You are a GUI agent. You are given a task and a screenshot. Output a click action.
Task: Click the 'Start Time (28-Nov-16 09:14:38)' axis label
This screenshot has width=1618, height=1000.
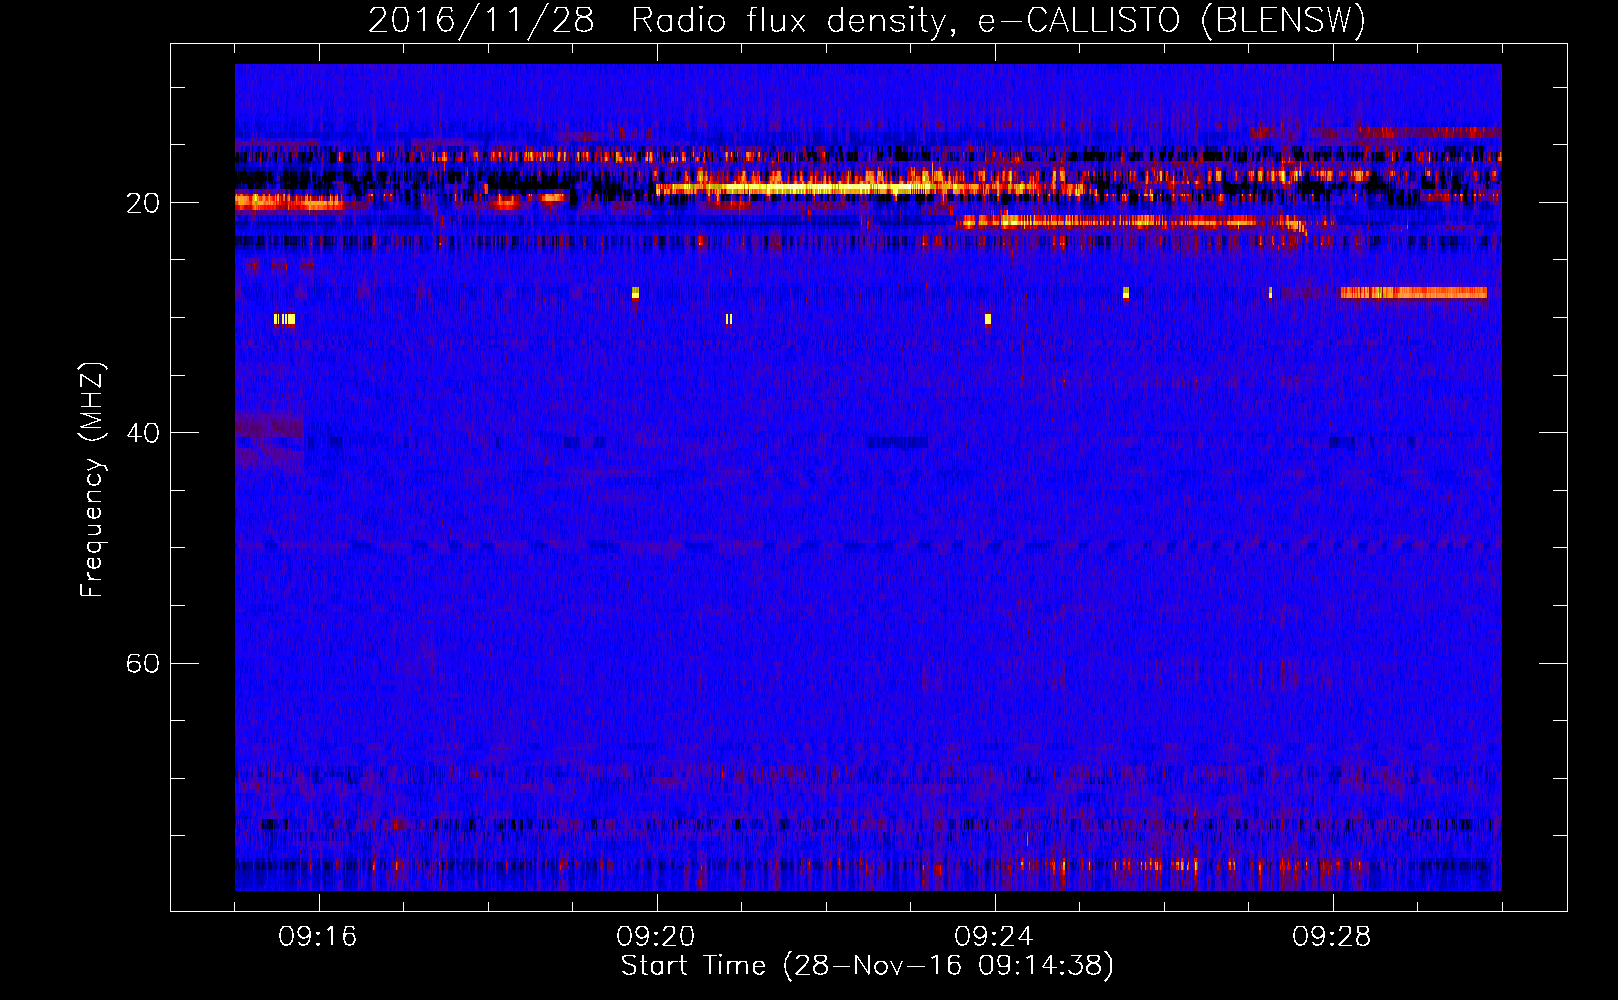867,966
